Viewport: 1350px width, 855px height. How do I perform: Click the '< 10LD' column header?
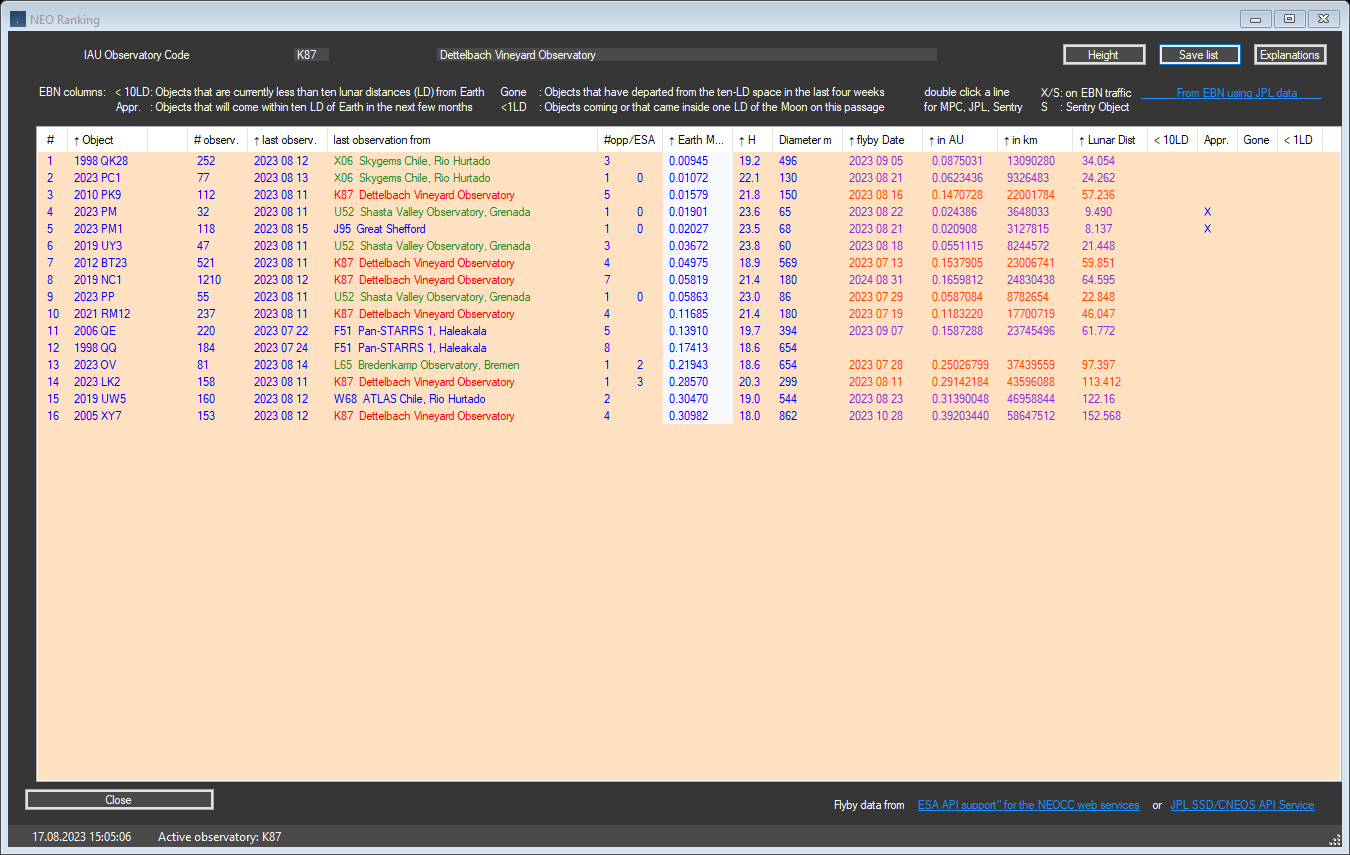coord(1172,140)
